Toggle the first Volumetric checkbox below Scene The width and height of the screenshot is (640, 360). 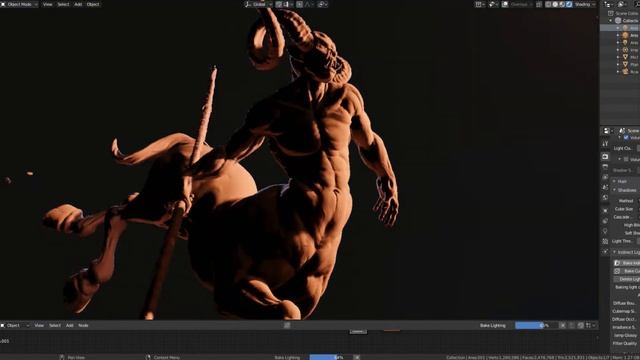(x=626, y=138)
